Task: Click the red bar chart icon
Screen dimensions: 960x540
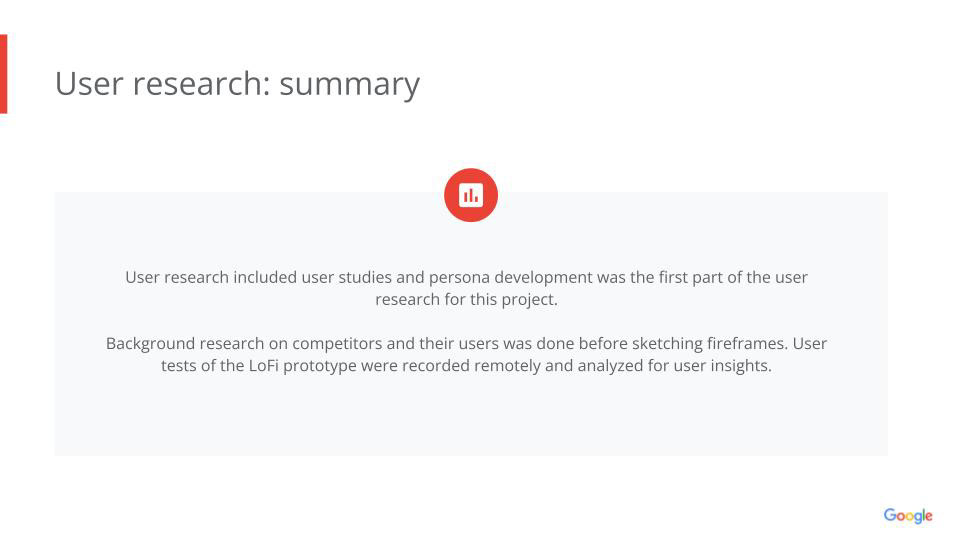Action: click(x=471, y=195)
